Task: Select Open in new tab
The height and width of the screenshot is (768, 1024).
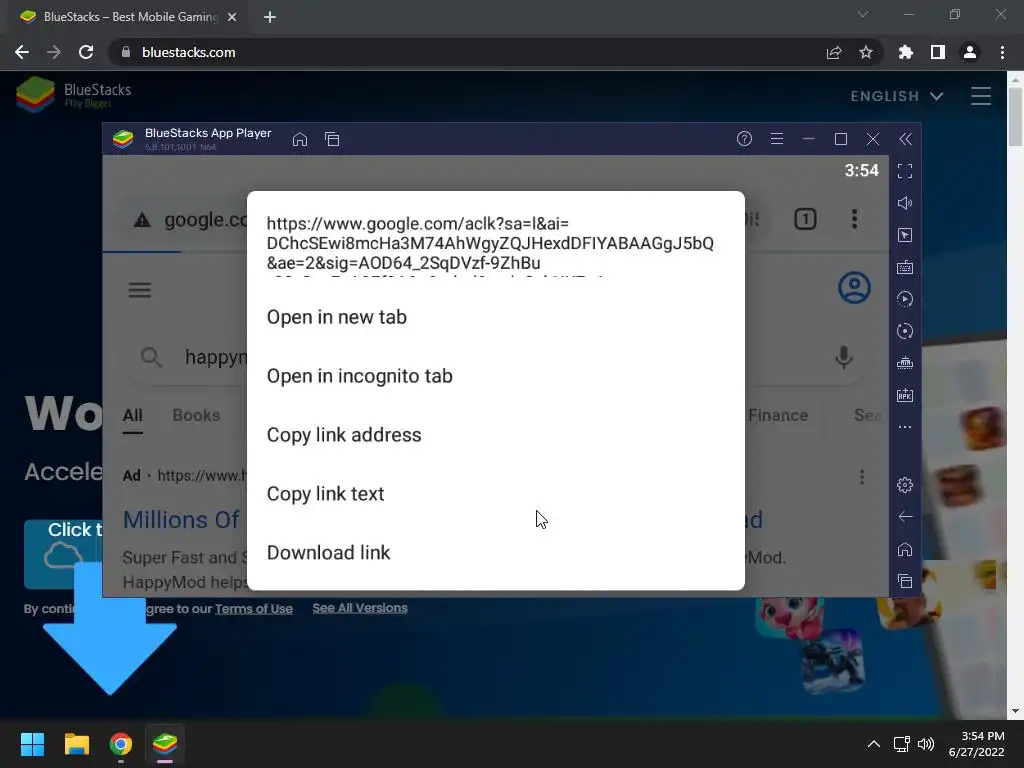Action: click(496, 317)
